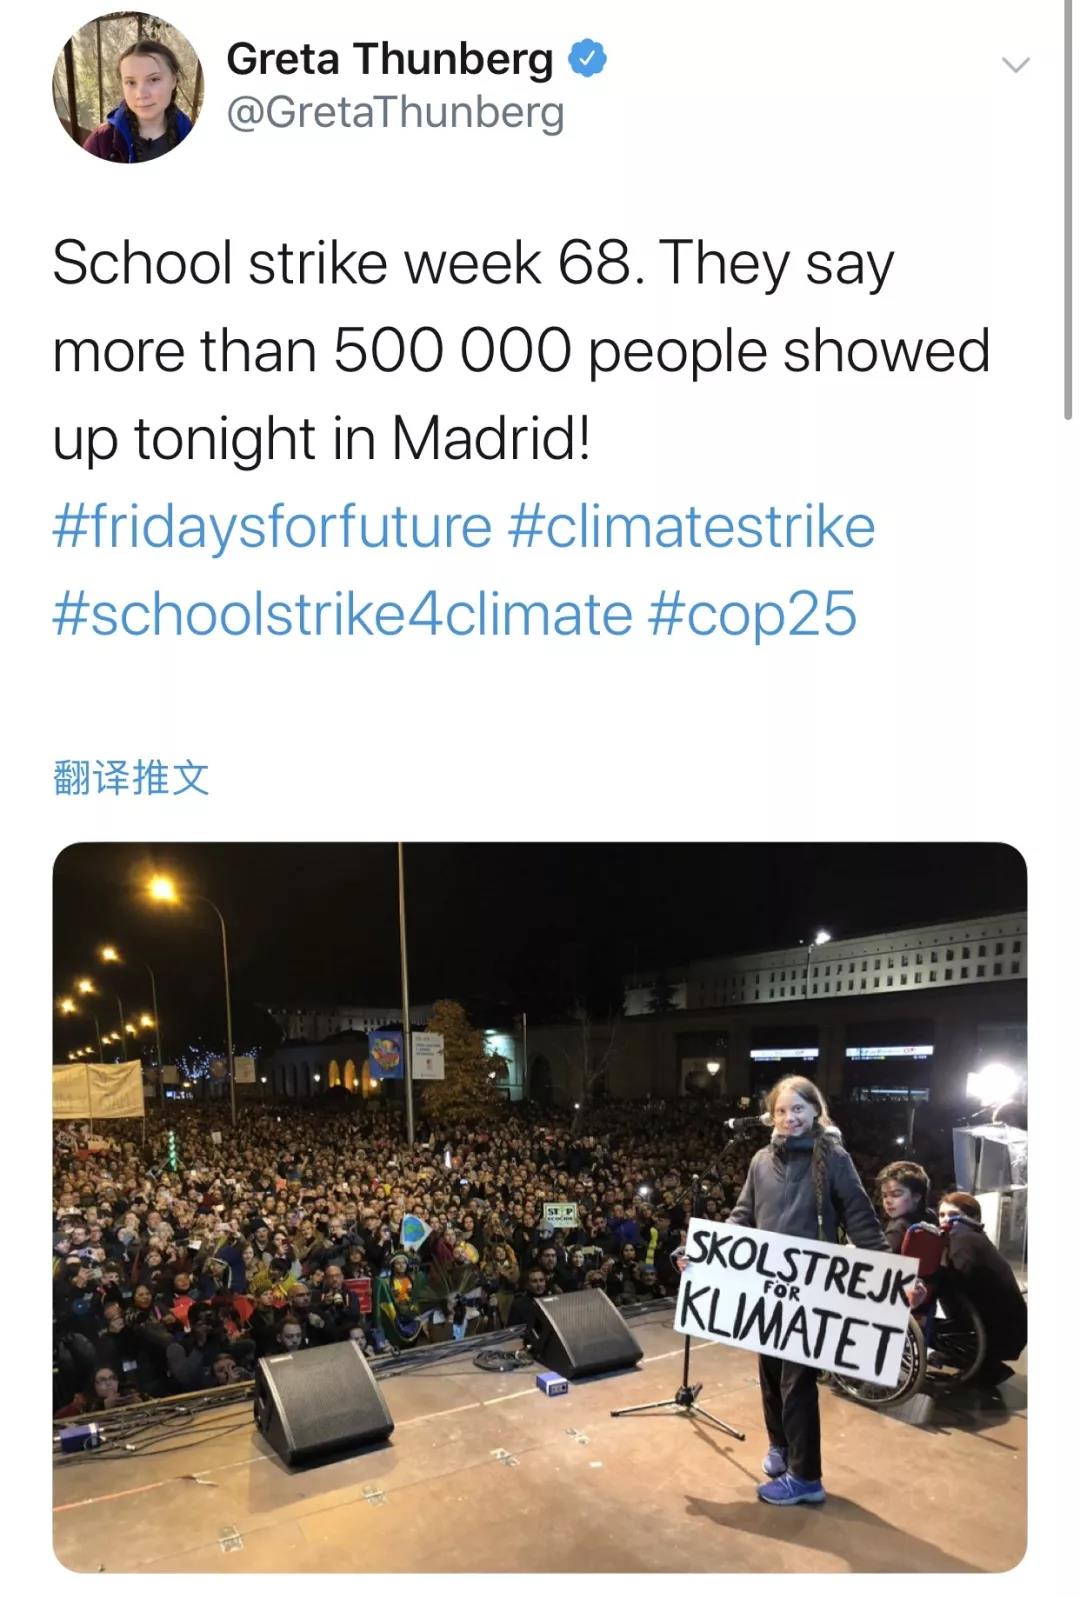Click the SKOLSTREJK FÖR KLIMATET sign in photo
Image resolution: width=1080 pixels, height=1598 pixels.
pos(796,1302)
